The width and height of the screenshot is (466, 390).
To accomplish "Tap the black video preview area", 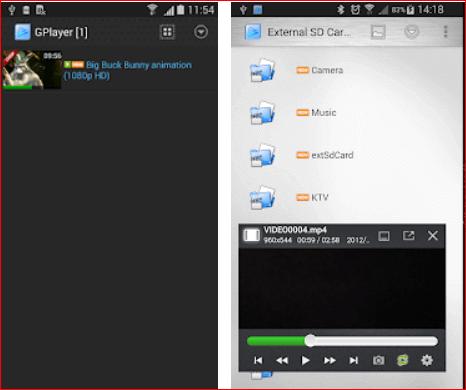I will [x=342, y=289].
